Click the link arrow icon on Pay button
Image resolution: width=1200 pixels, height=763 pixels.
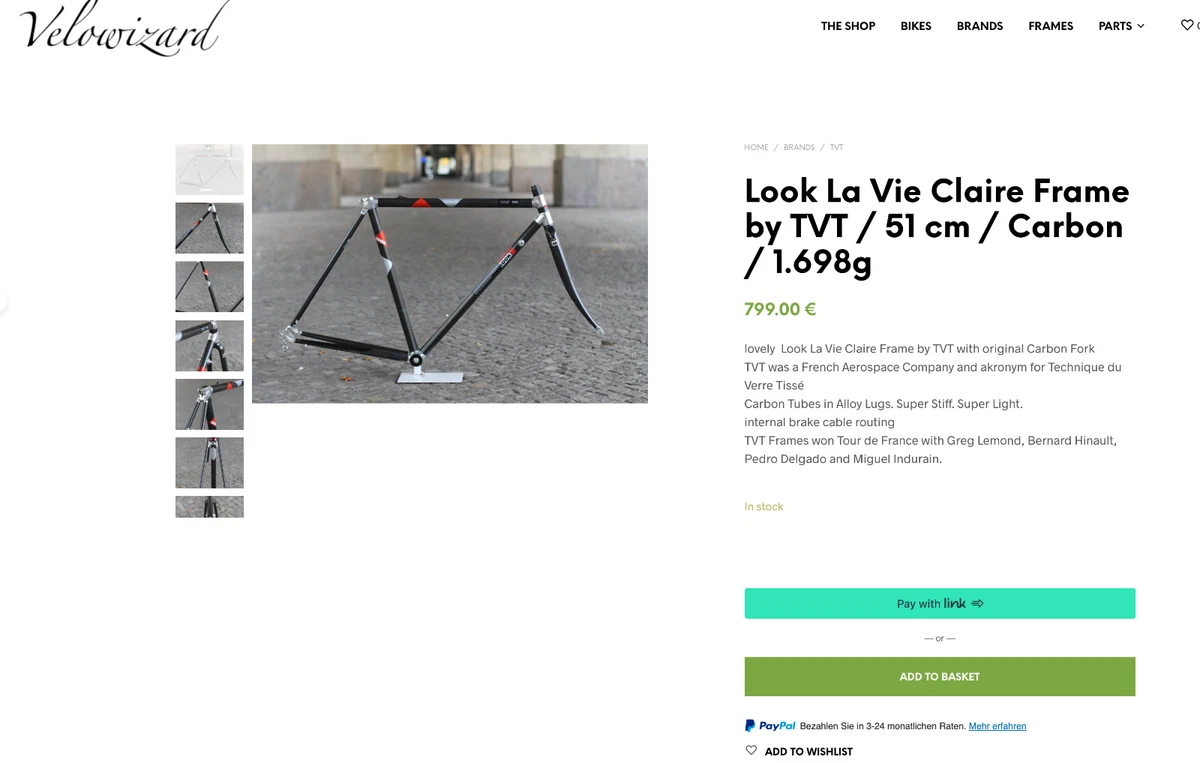click(x=977, y=603)
